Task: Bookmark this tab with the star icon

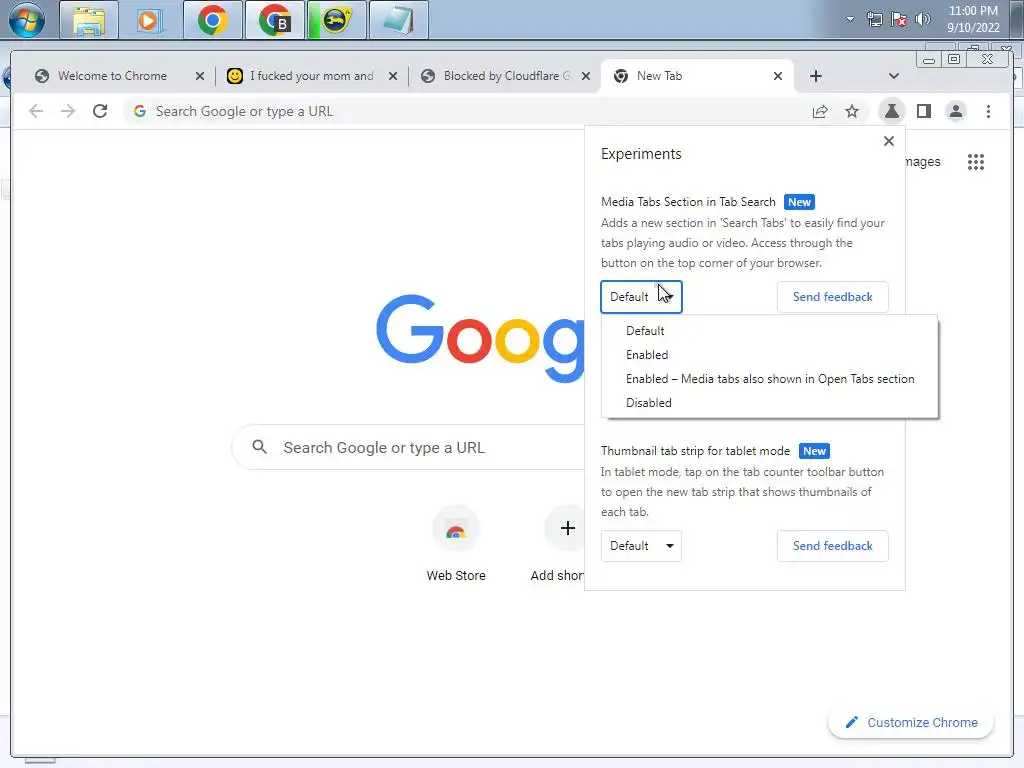Action: [852, 111]
